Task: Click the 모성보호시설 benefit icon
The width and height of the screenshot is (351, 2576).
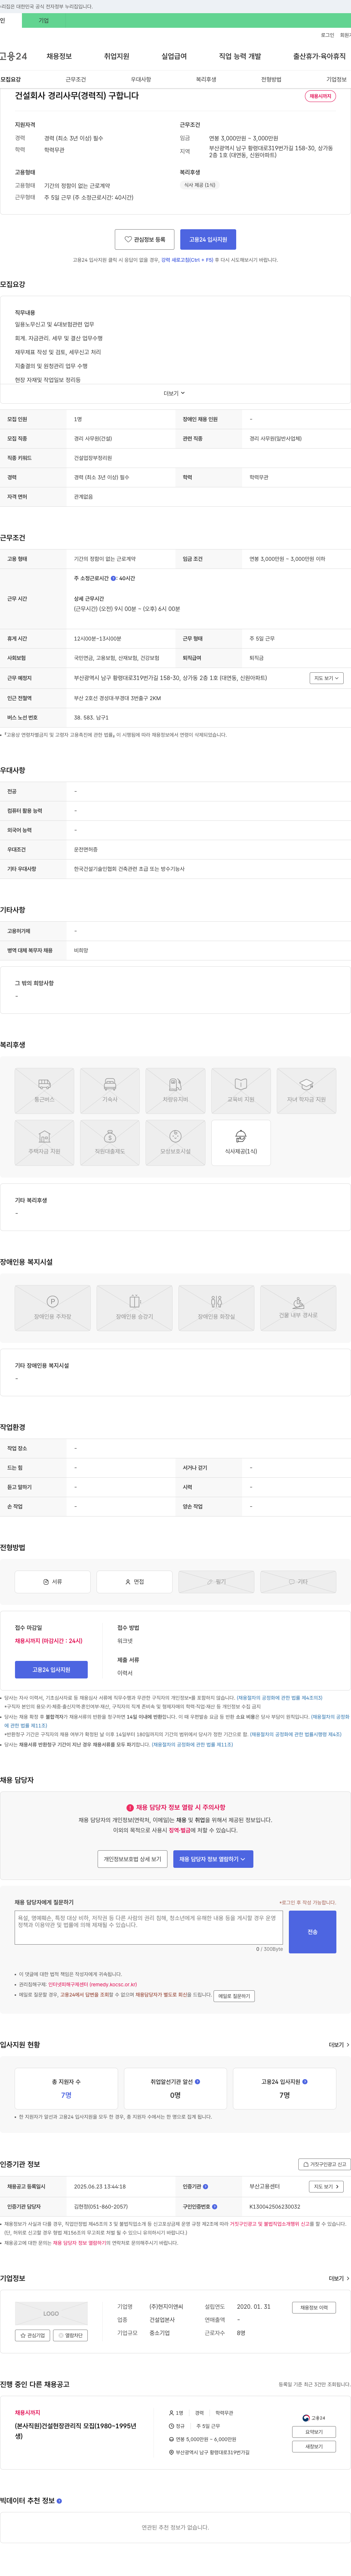Action: (175, 1143)
